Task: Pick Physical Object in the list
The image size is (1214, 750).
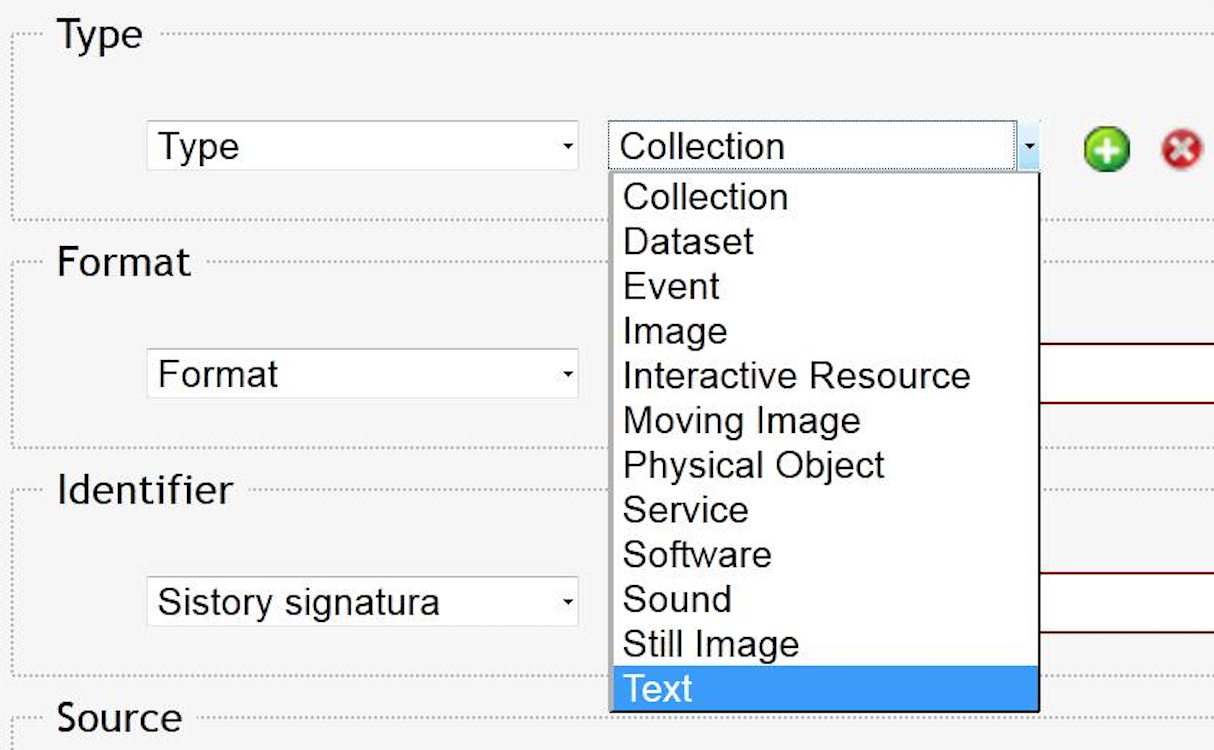Action: point(753,465)
